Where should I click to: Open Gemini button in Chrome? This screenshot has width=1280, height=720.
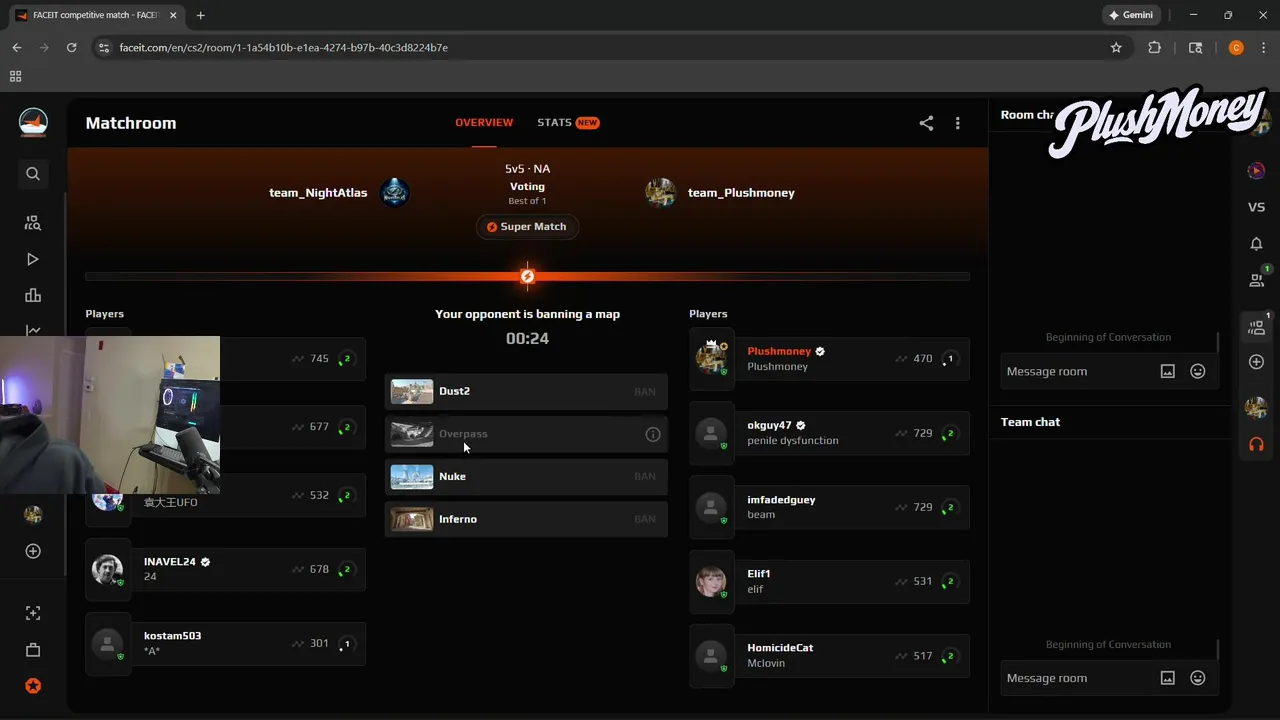pos(1131,15)
